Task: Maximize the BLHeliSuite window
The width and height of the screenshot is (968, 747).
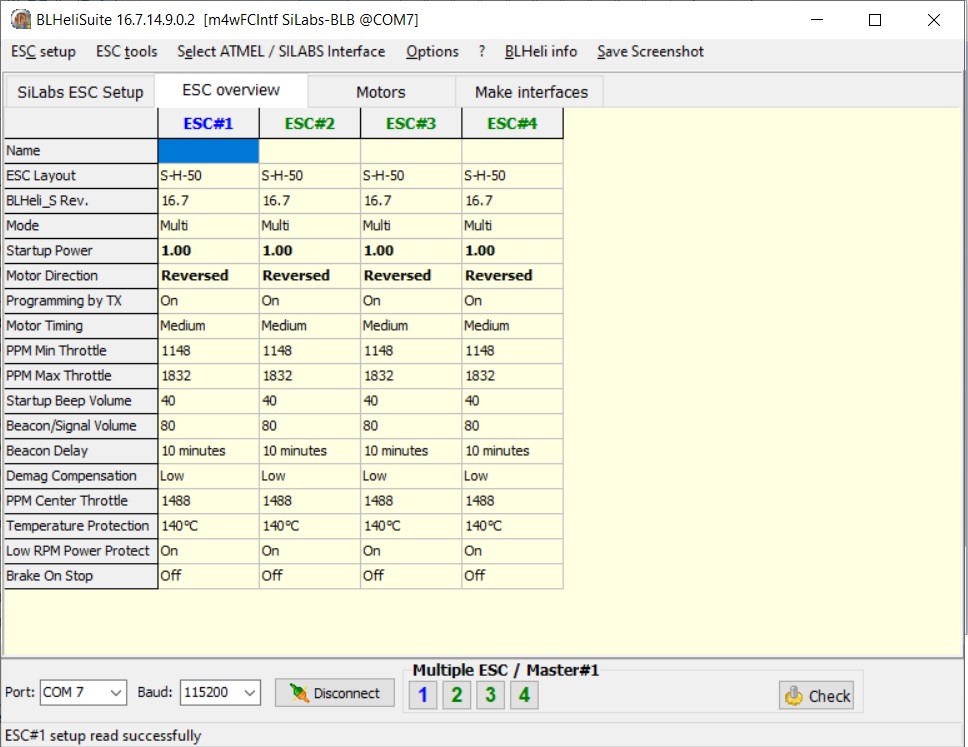Action: pos(875,20)
